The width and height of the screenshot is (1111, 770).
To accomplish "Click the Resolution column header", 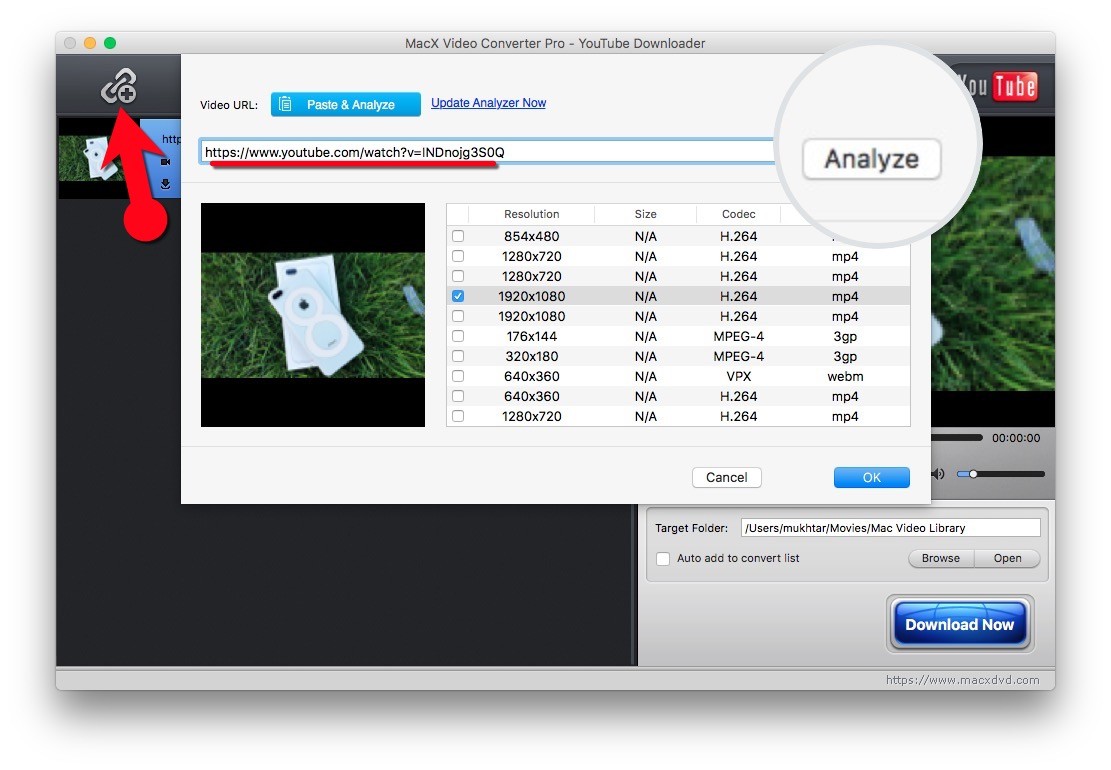I will coord(531,214).
